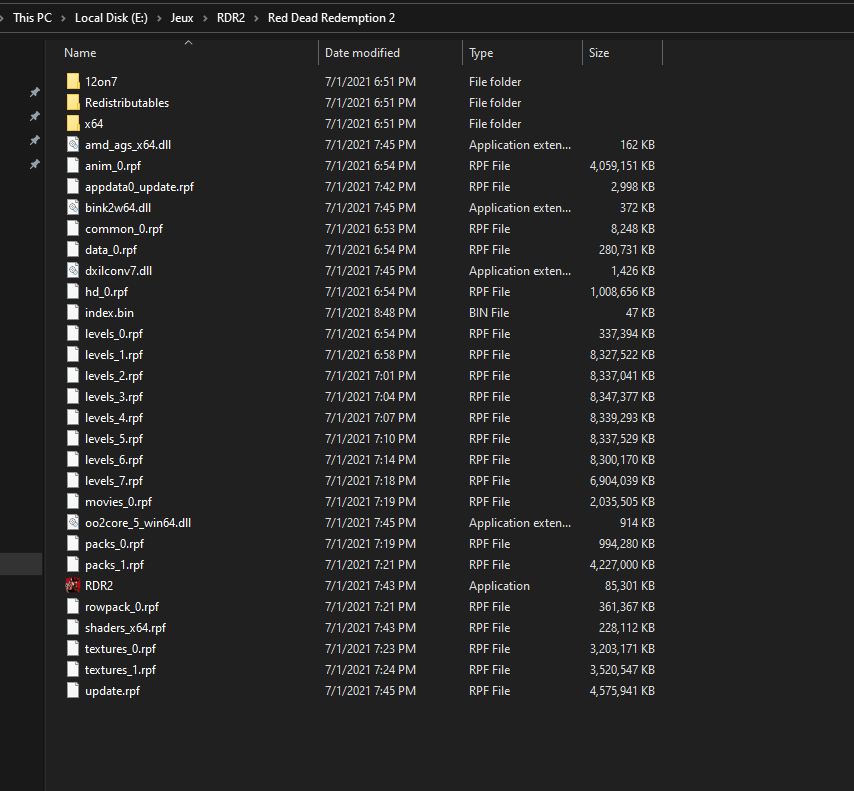The image size is (854, 791).
Task: Select the shaders_x64.rpf file icon
Action: 73,628
